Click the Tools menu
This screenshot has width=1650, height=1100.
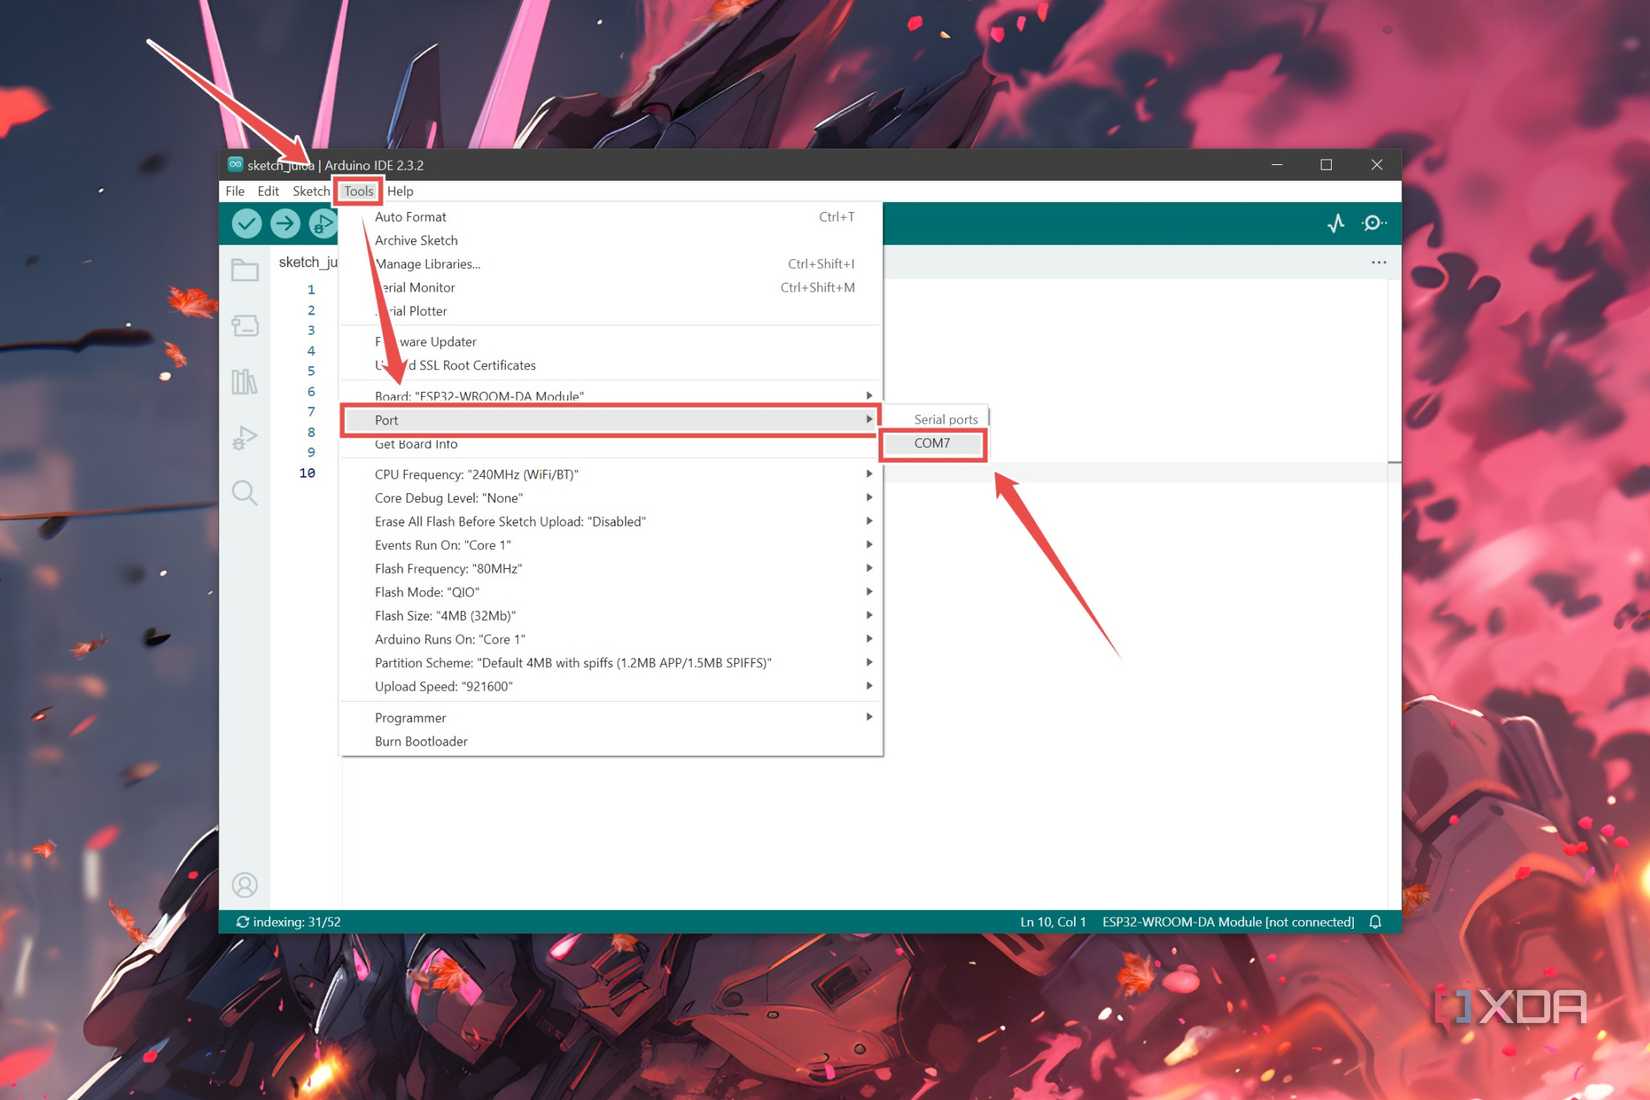click(358, 191)
